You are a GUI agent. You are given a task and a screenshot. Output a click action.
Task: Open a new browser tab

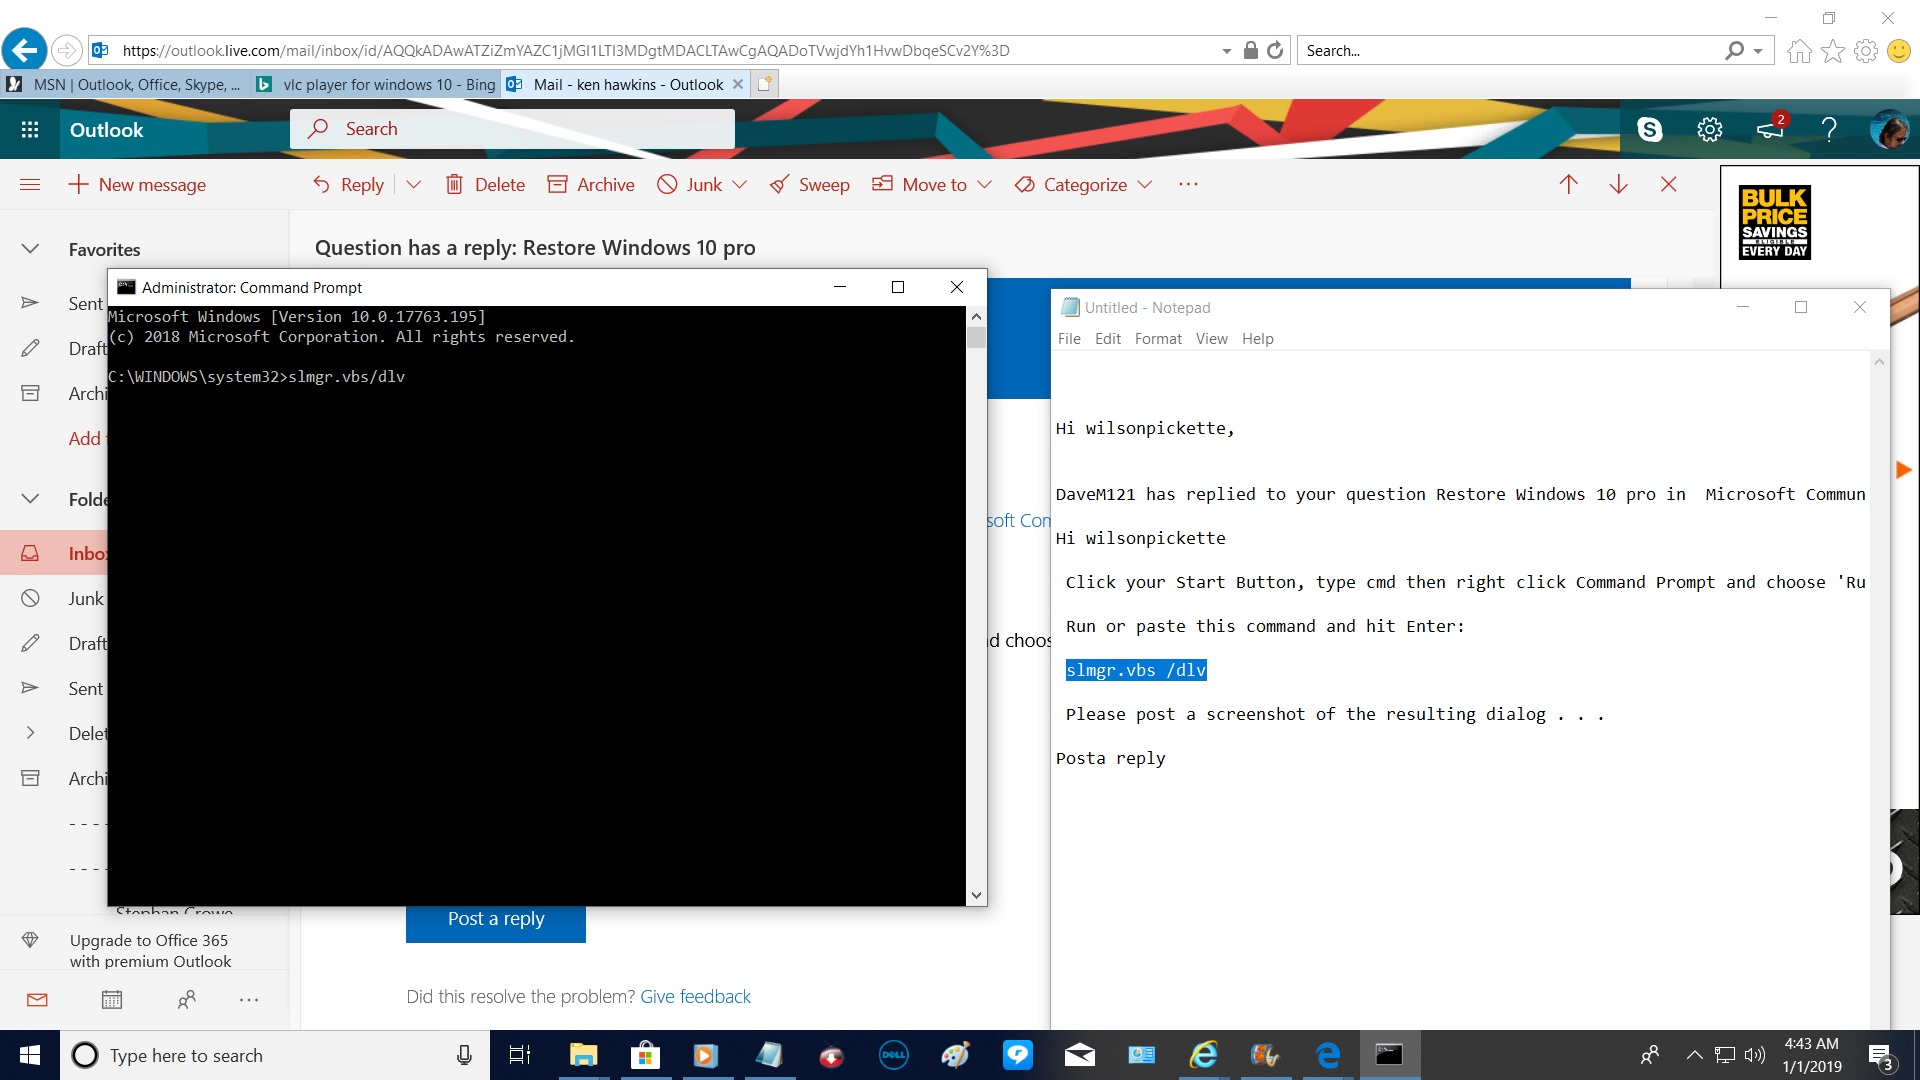[x=765, y=84]
